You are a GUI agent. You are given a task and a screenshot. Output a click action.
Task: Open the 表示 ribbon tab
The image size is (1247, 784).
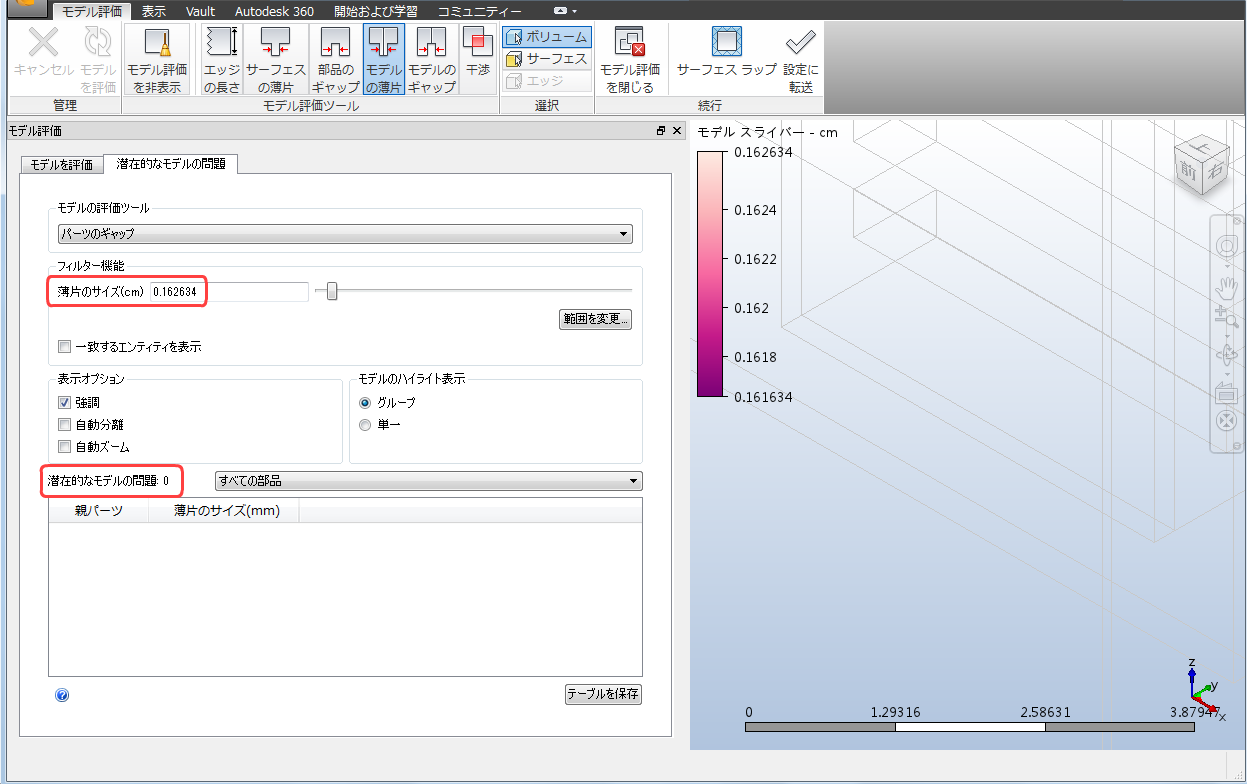153,12
